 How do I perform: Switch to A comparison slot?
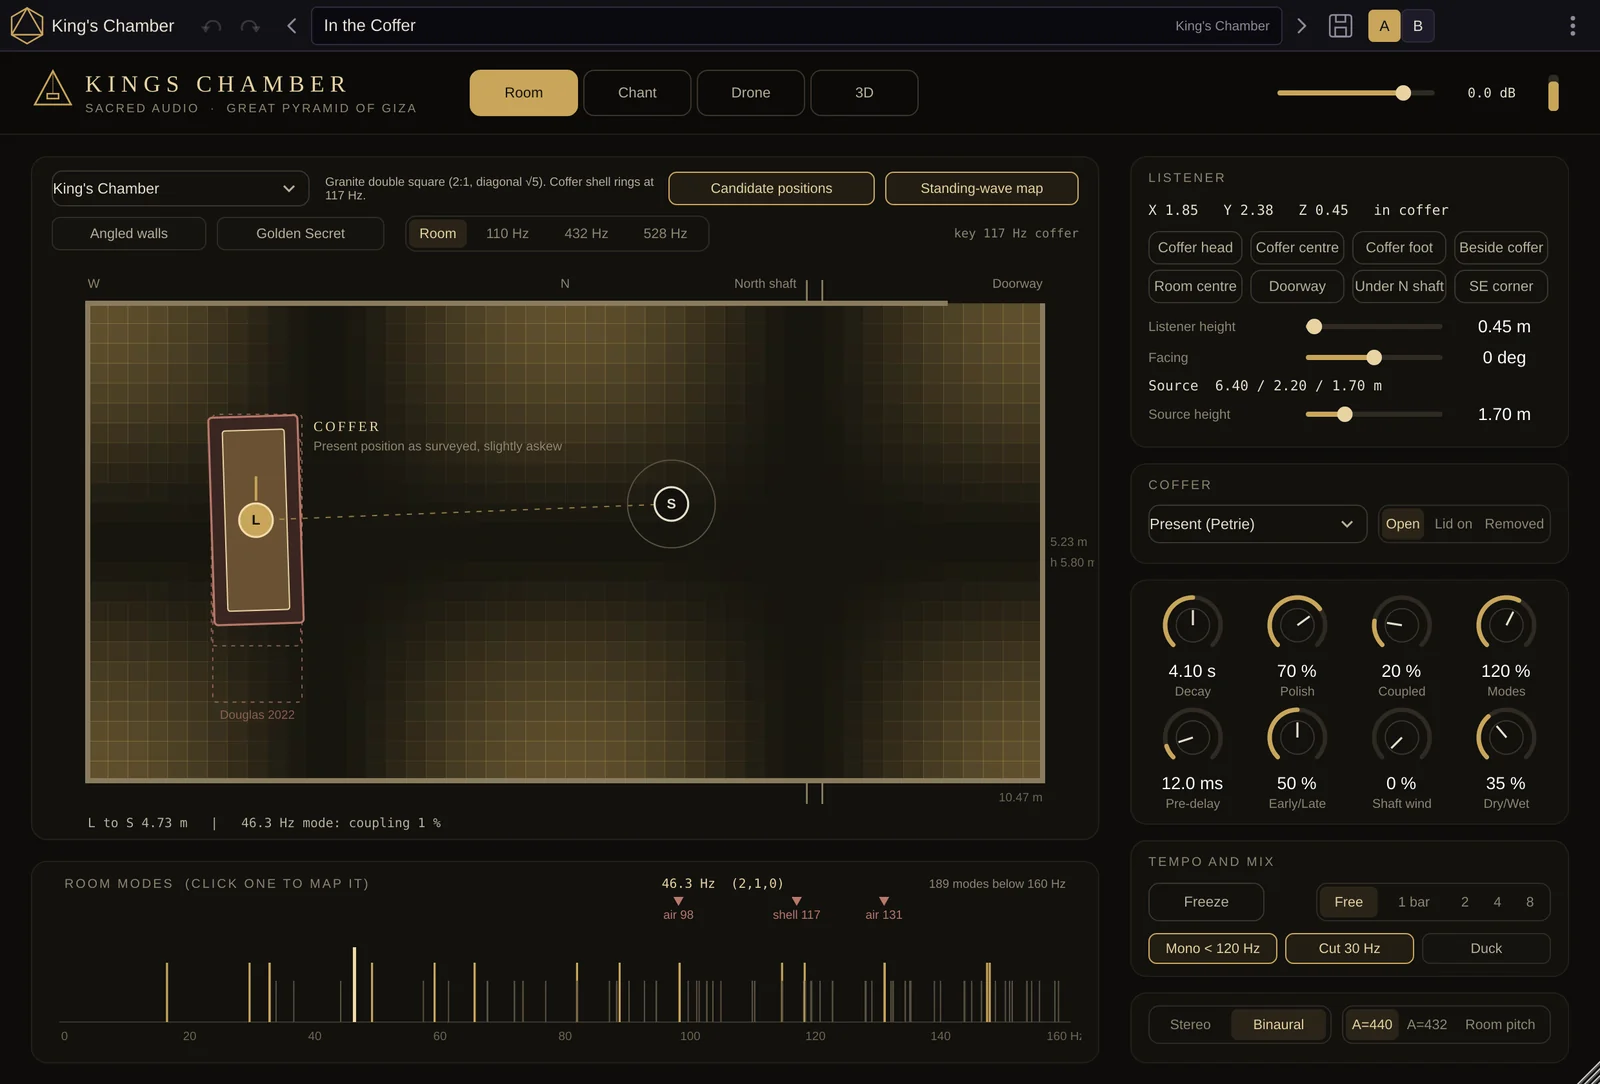1384,26
